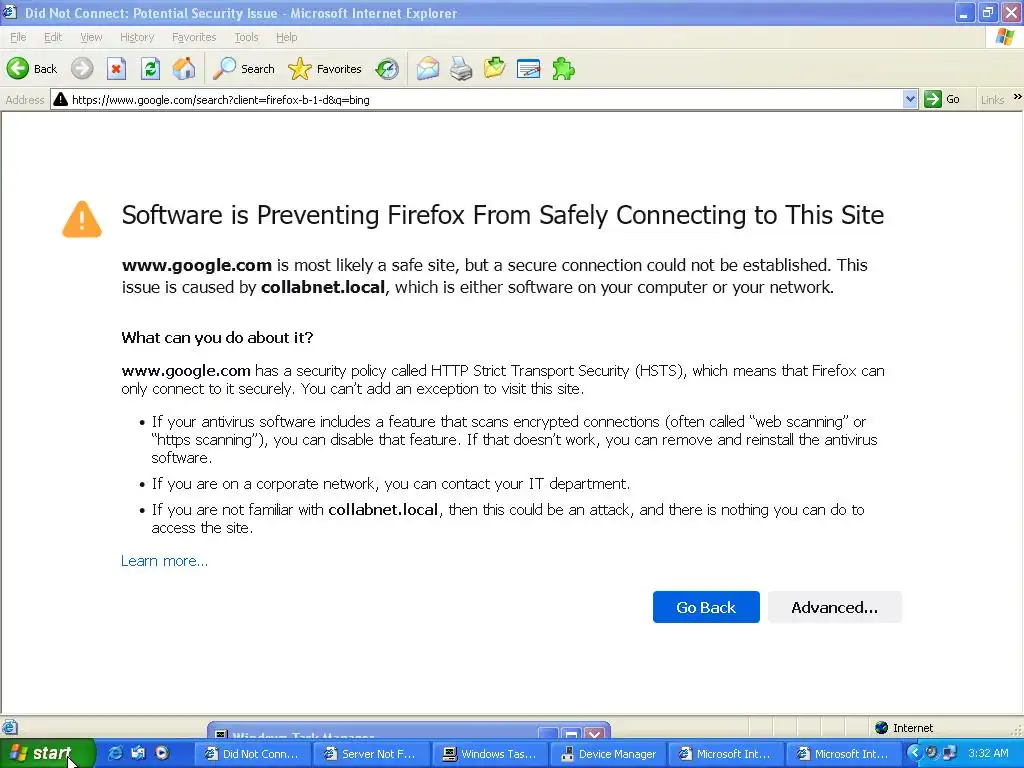Launch Internet Explorer from quick launch

point(115,753)
